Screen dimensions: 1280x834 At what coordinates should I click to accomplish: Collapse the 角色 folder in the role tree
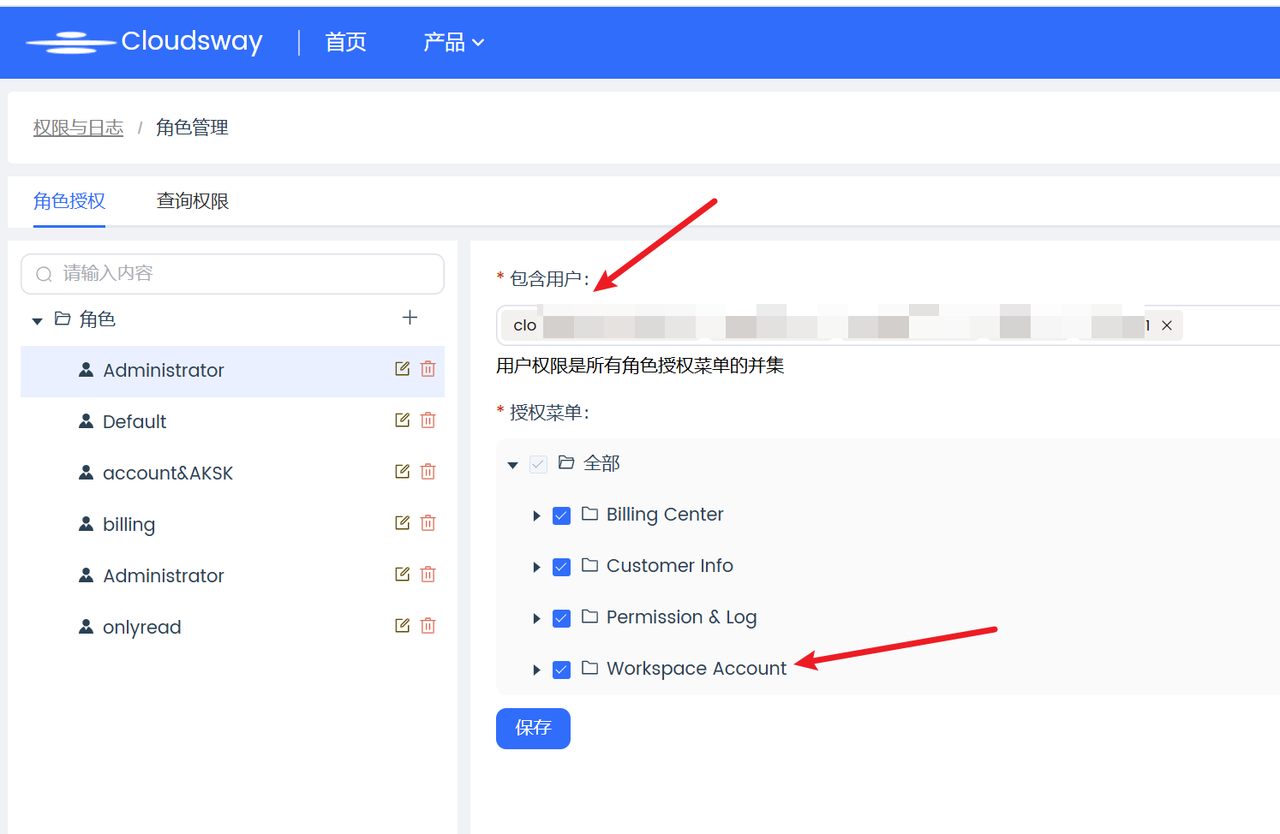(37, 321)
